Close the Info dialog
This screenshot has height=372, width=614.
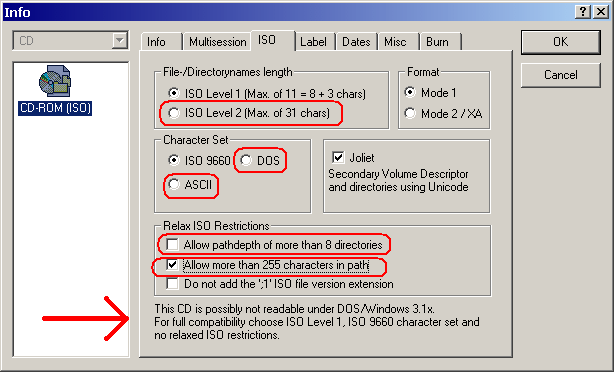coord(601,12)
